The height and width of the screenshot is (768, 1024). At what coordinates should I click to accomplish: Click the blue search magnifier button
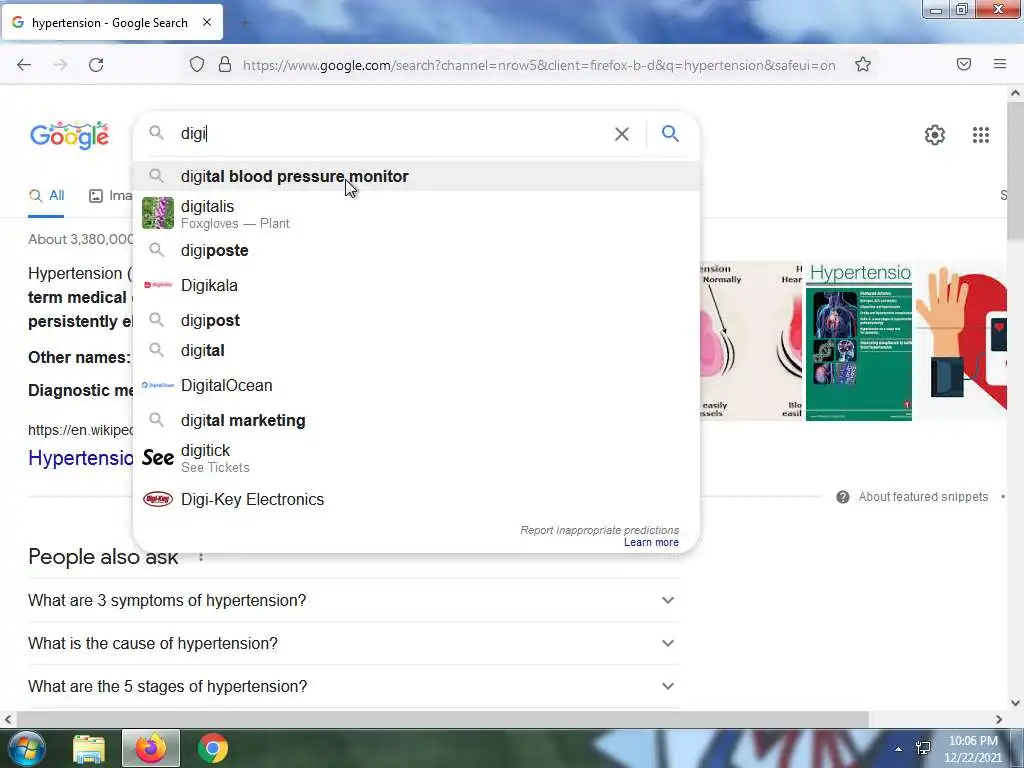click(670, 133)
